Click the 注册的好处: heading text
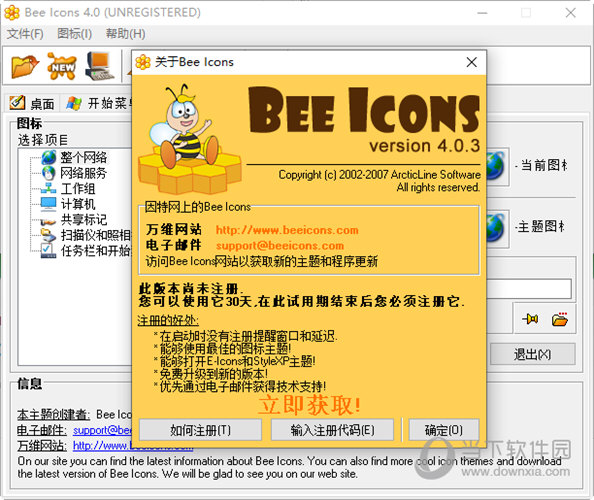The height and width of the screenshot is (500, 594). (x=168, y=321)
